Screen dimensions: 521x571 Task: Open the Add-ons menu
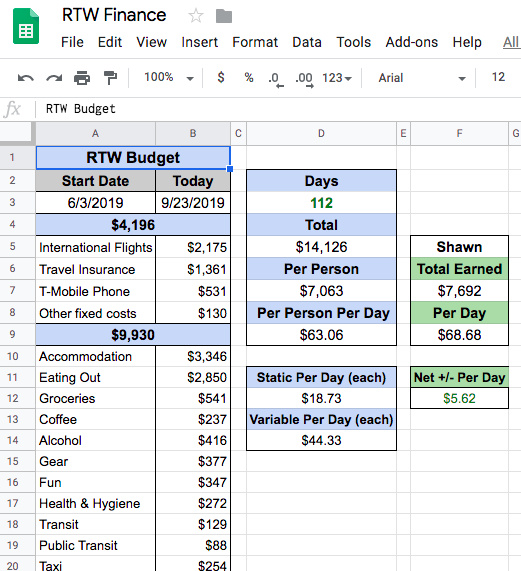pos(411,42)
